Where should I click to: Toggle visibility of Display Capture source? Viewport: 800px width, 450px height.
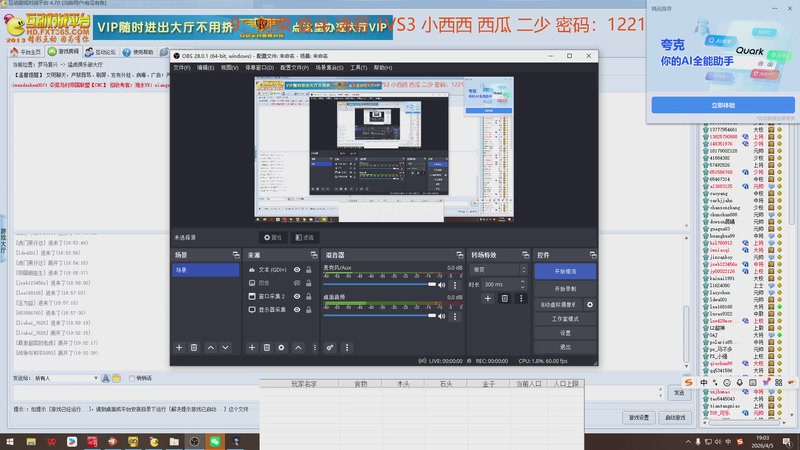(x=297, y=309)
